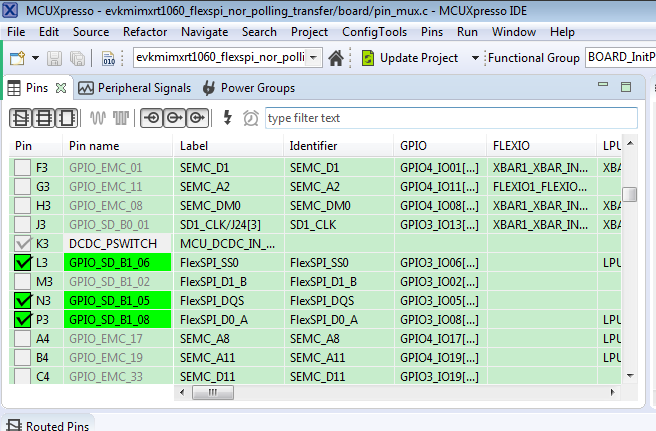656x431 pixels.
Task: Click the vertical scrollbar thumb
Action: (x=629, y=194)
